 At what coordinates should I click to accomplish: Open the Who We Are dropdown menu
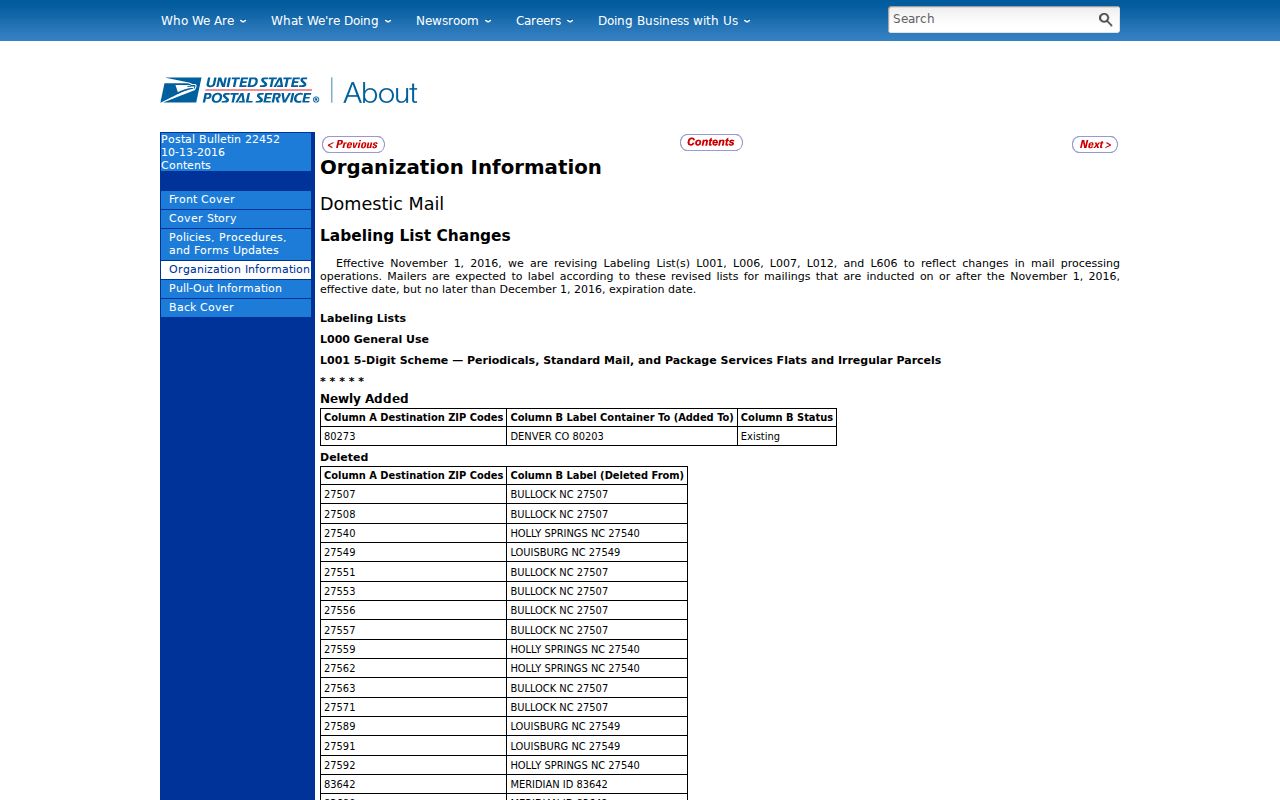[203, 20]
